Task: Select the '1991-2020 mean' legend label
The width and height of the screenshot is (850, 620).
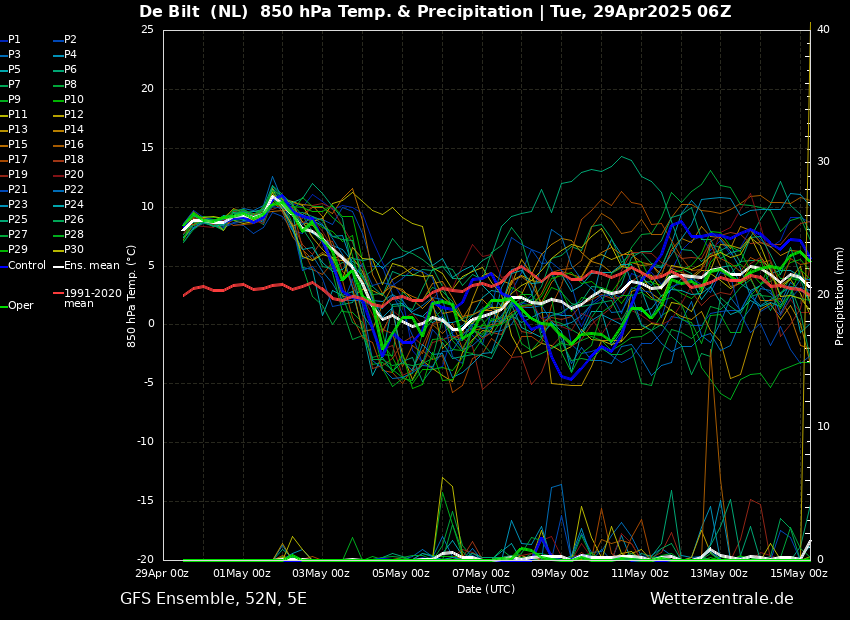Action: tap(93, 299)
